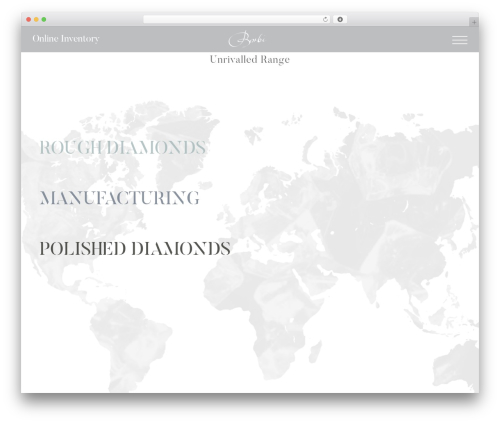Open the Online Inventory link
The height and width of the screenshot is (423, 500).
[66, 39]
